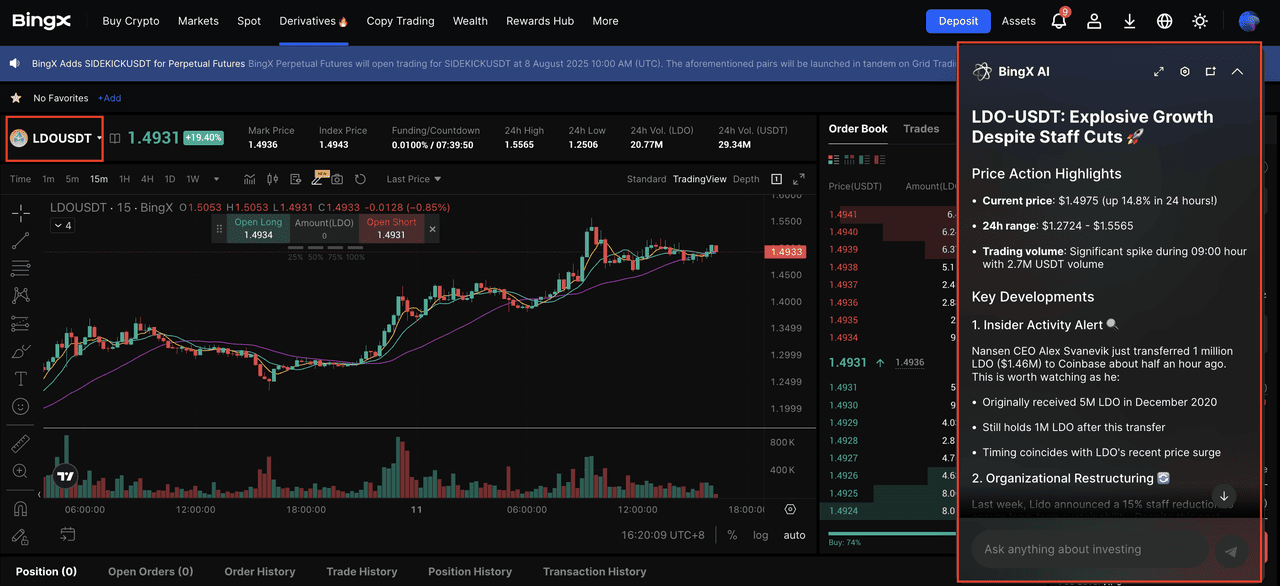Screen dimensions: 1280x586
Task: Switch to the Order History tab
Action: (260, 572)
